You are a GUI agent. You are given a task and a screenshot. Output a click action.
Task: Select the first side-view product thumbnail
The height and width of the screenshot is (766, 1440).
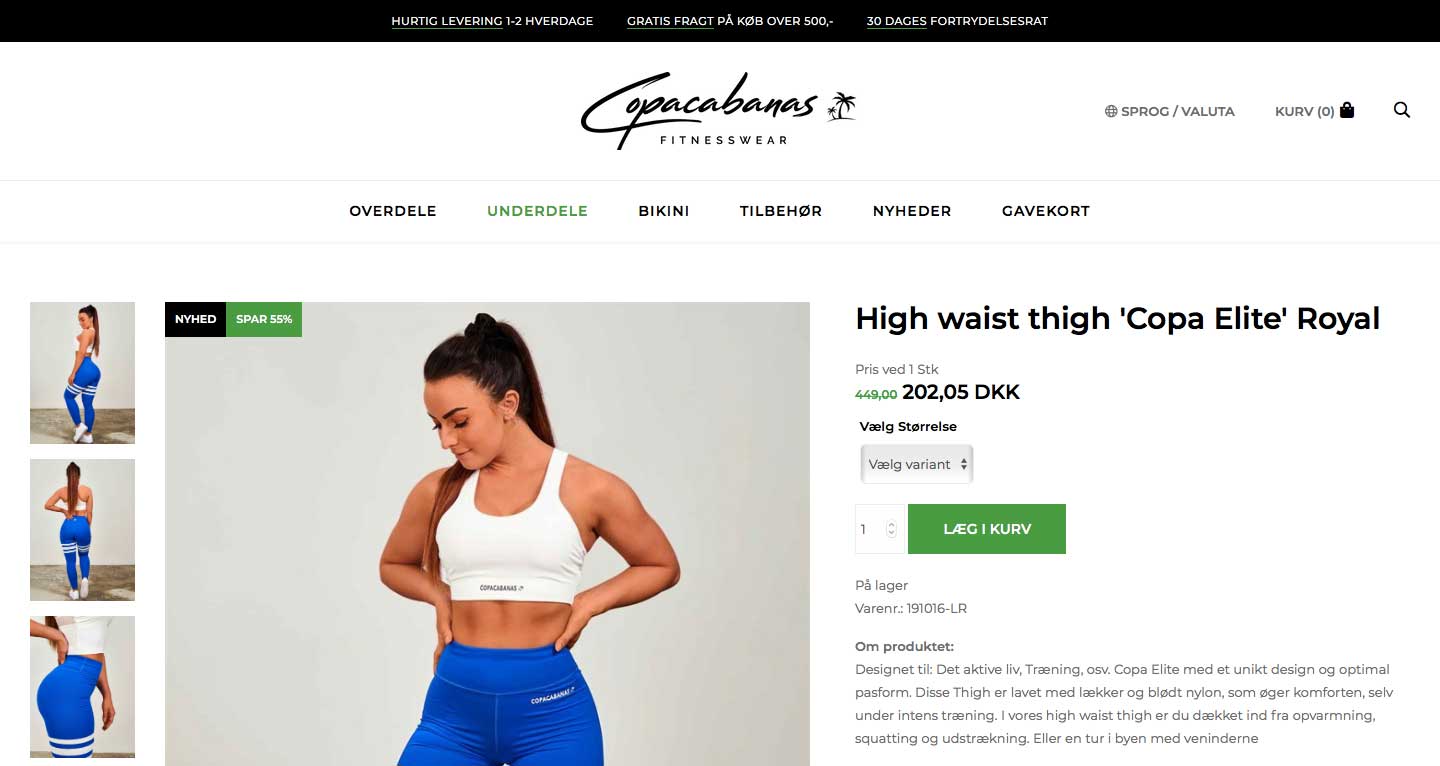(82, 373)
